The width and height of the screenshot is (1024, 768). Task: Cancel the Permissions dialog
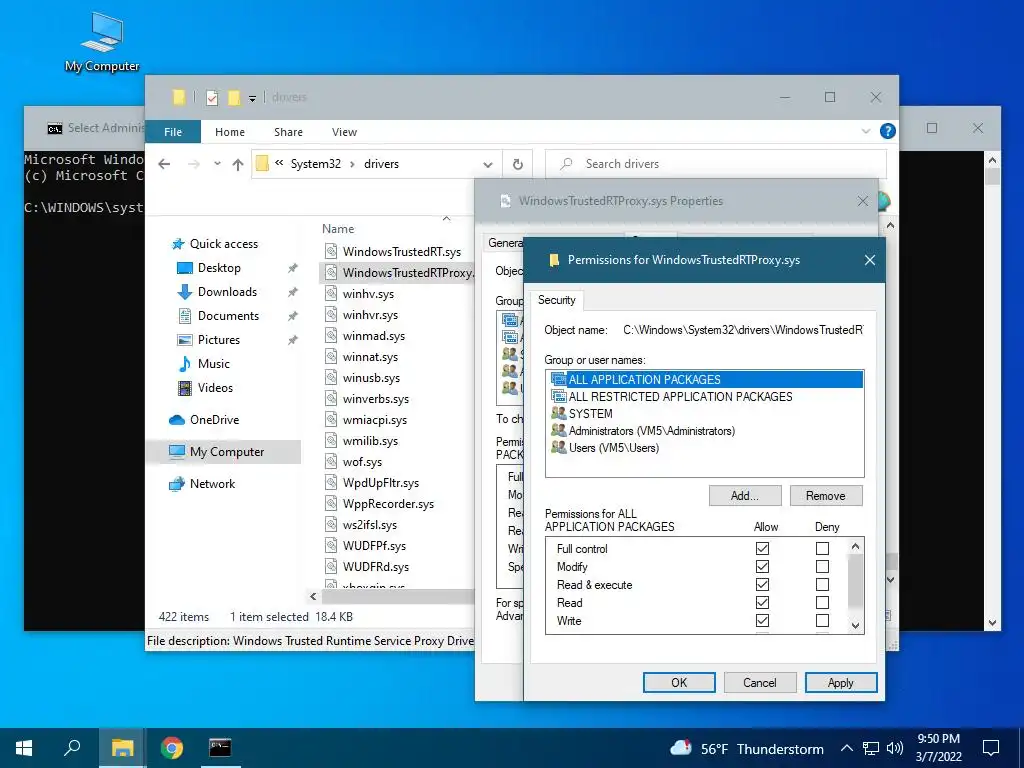[x=760, y=682]
